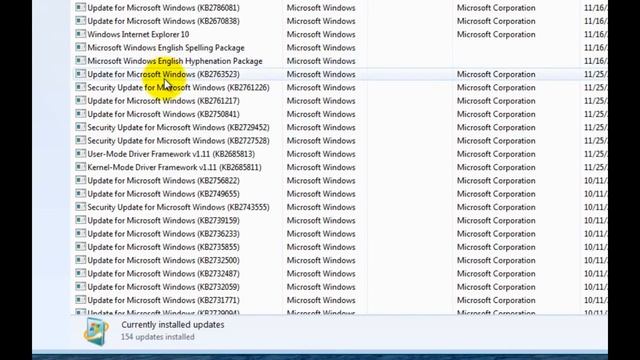Image resolution: width=640 pixels, height=360 pixels.
Task: Click update icon for KB2732500 row
Action: click(80, 260)
